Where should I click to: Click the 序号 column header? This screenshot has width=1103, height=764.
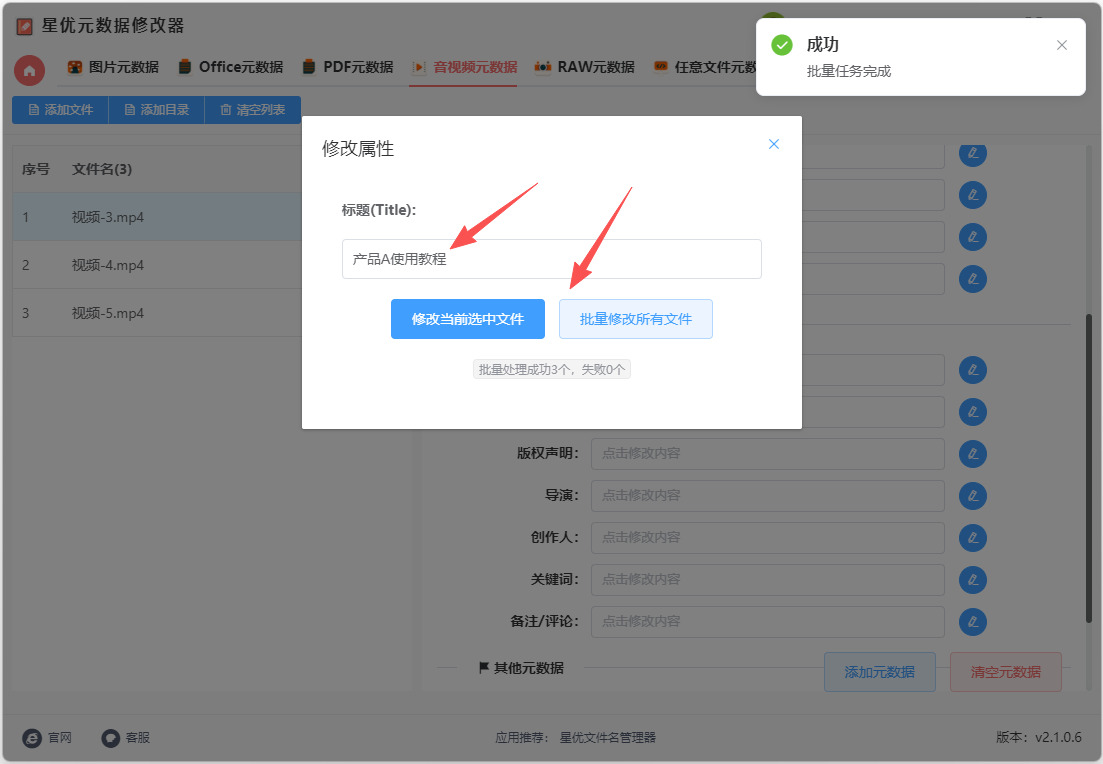(x=36, y=169)
